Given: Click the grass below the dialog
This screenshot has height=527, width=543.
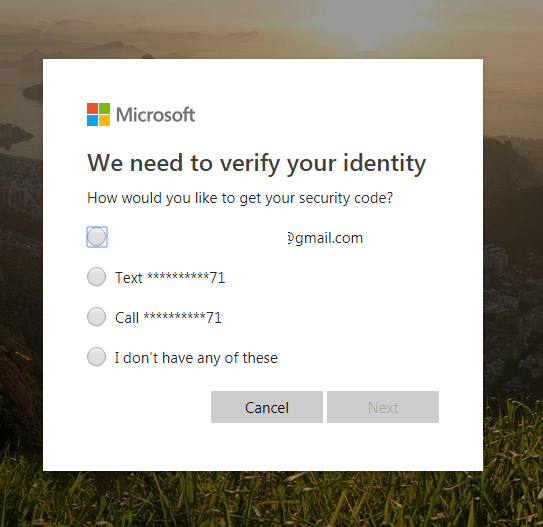Looking at the screenshot, I should tap(272, 499).
